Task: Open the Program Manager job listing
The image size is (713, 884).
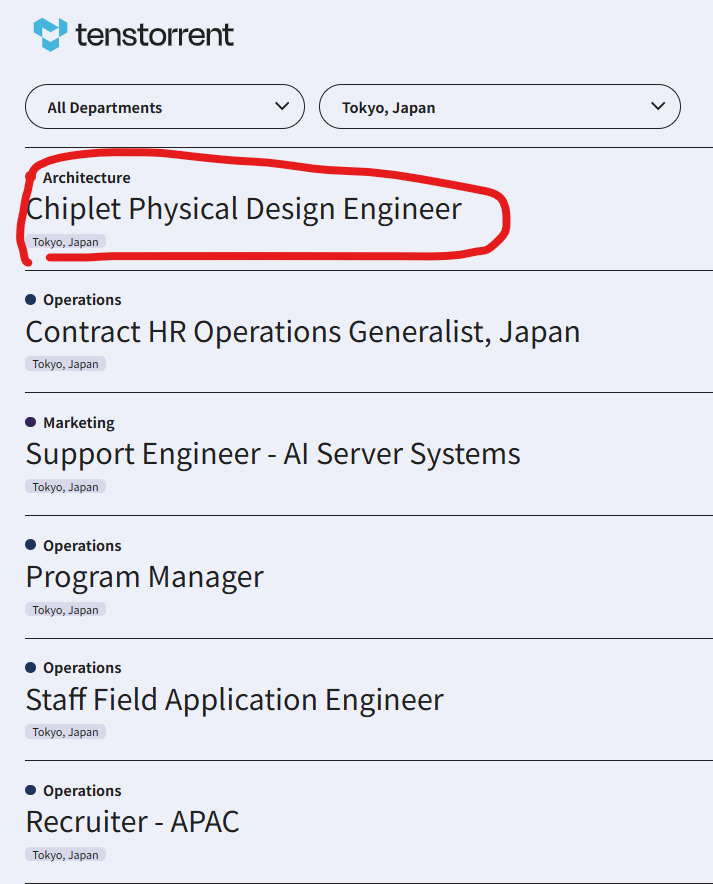Action: (x=144, y=577)
